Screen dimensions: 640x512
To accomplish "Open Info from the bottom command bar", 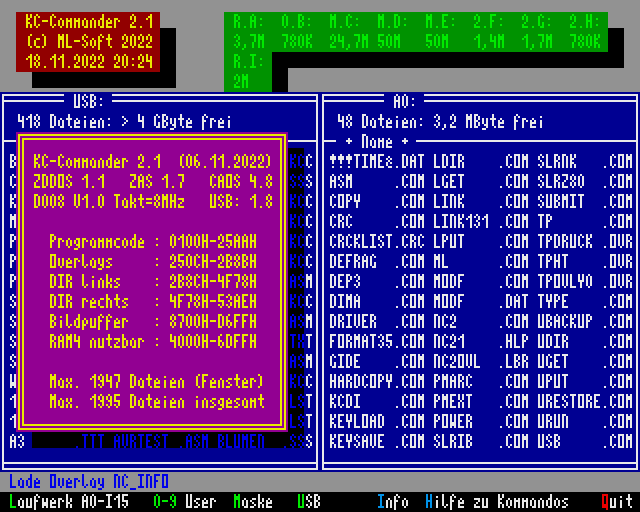I will 393,502.
